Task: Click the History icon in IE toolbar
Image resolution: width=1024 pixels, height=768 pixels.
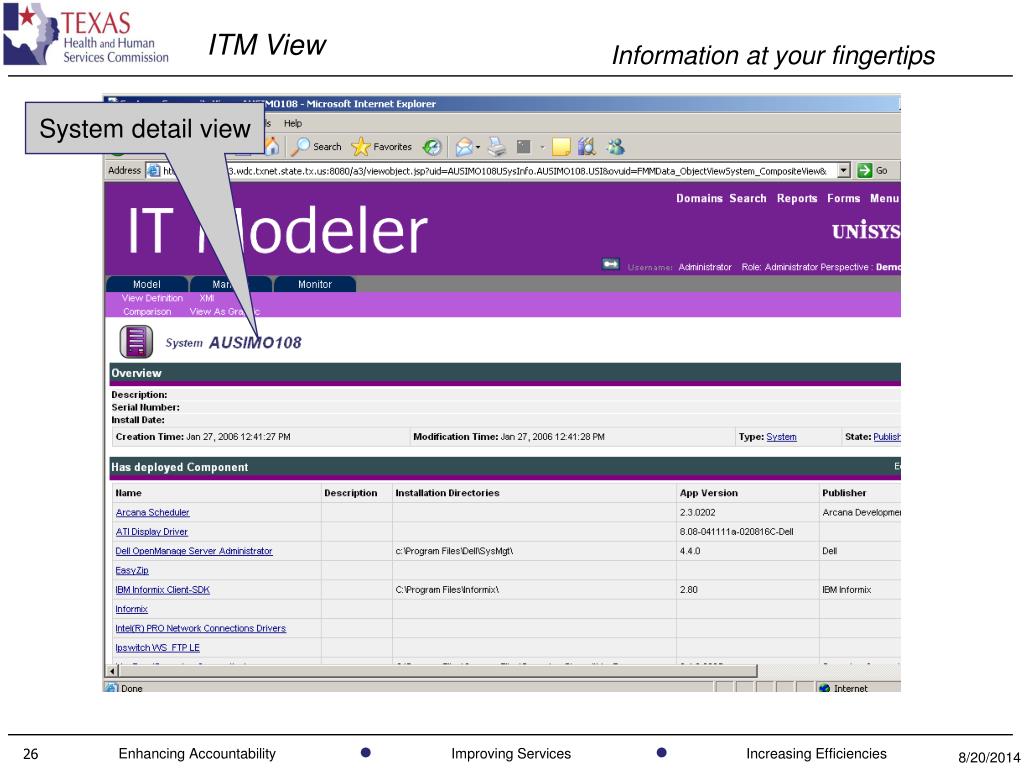Action: coord(432,147)
